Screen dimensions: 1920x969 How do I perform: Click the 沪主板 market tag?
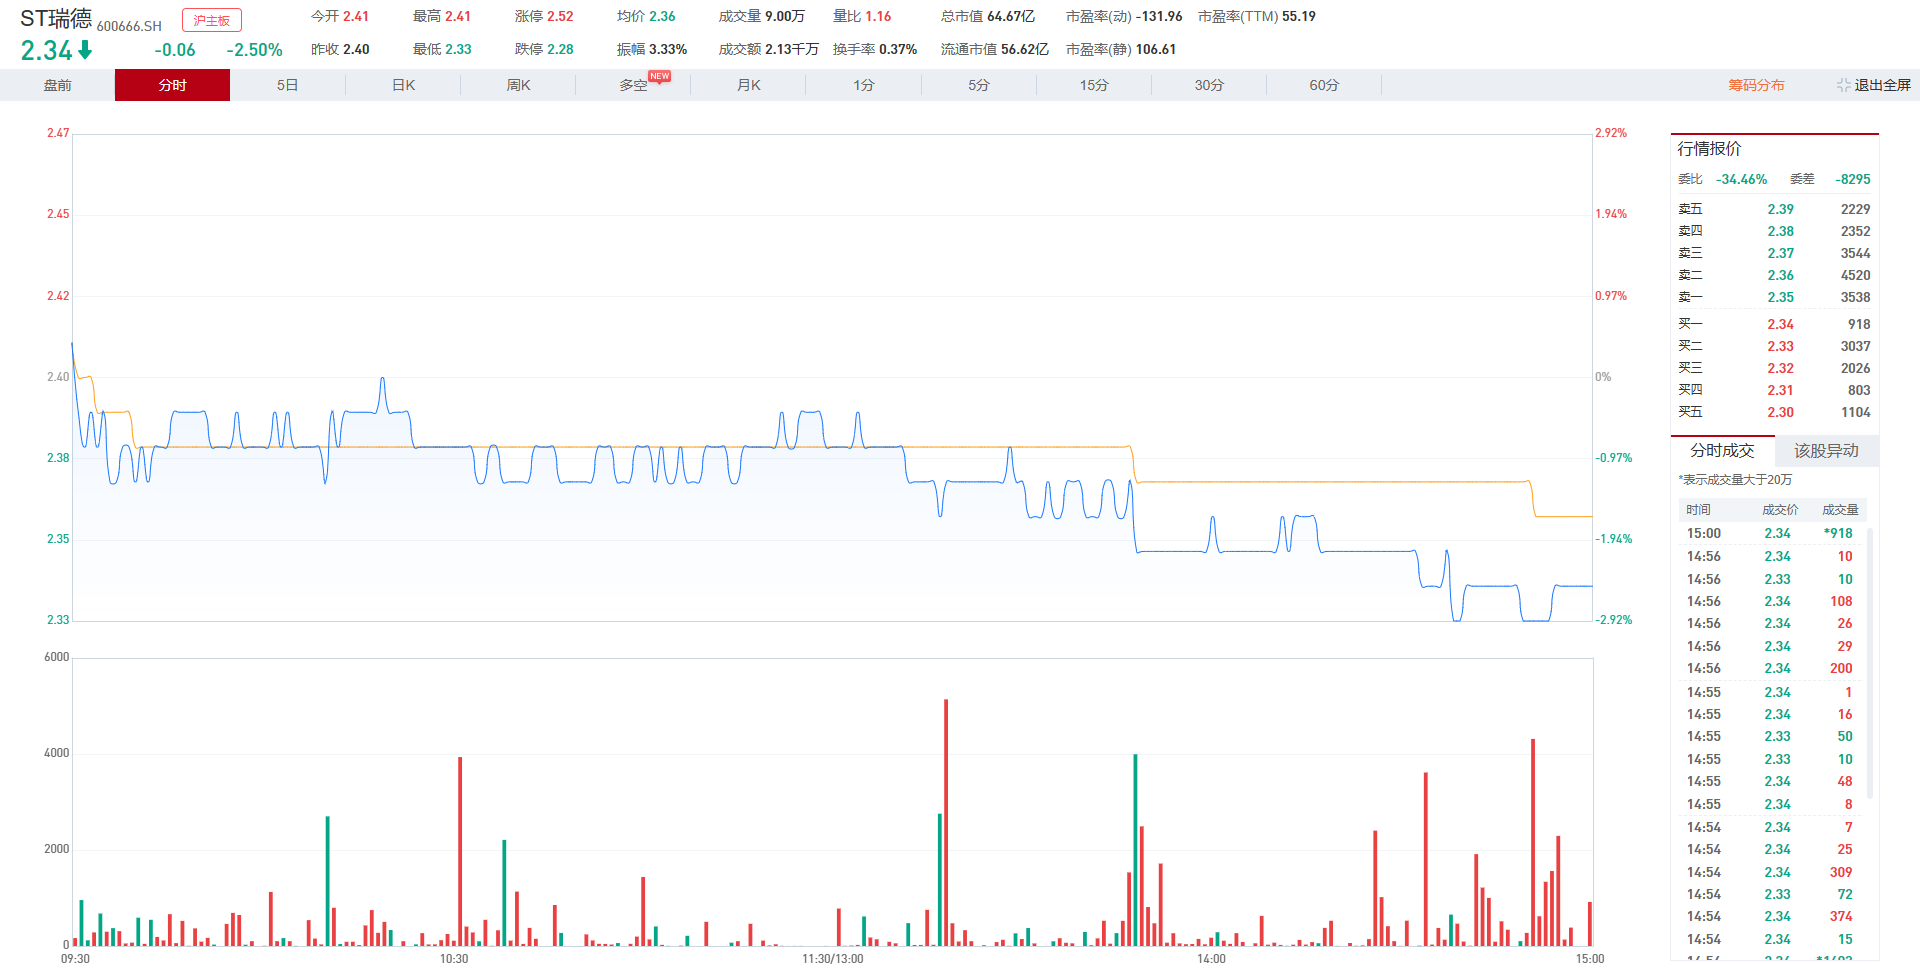pyautogui.click(x=212, y=20)
